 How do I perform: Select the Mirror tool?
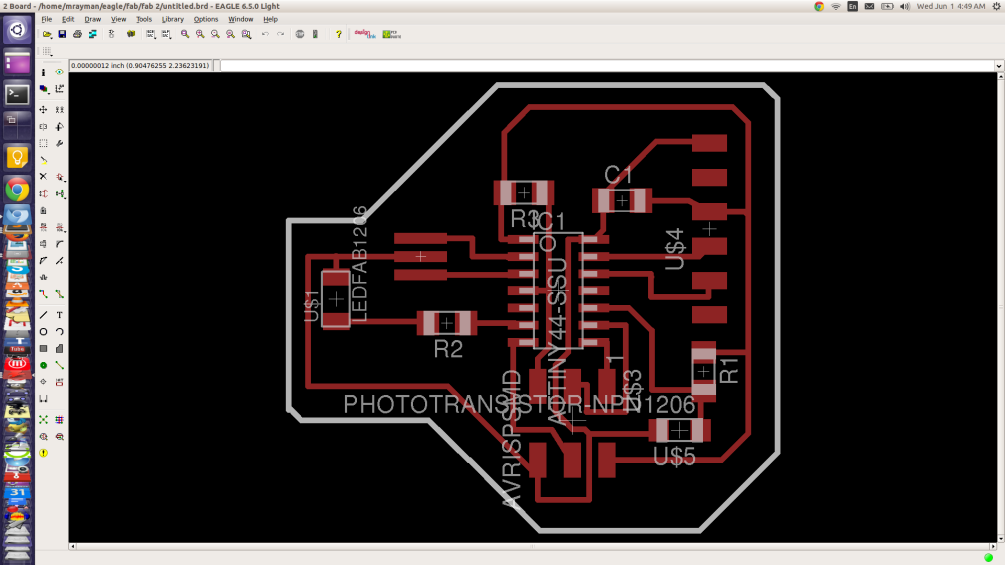click(44, 127)
